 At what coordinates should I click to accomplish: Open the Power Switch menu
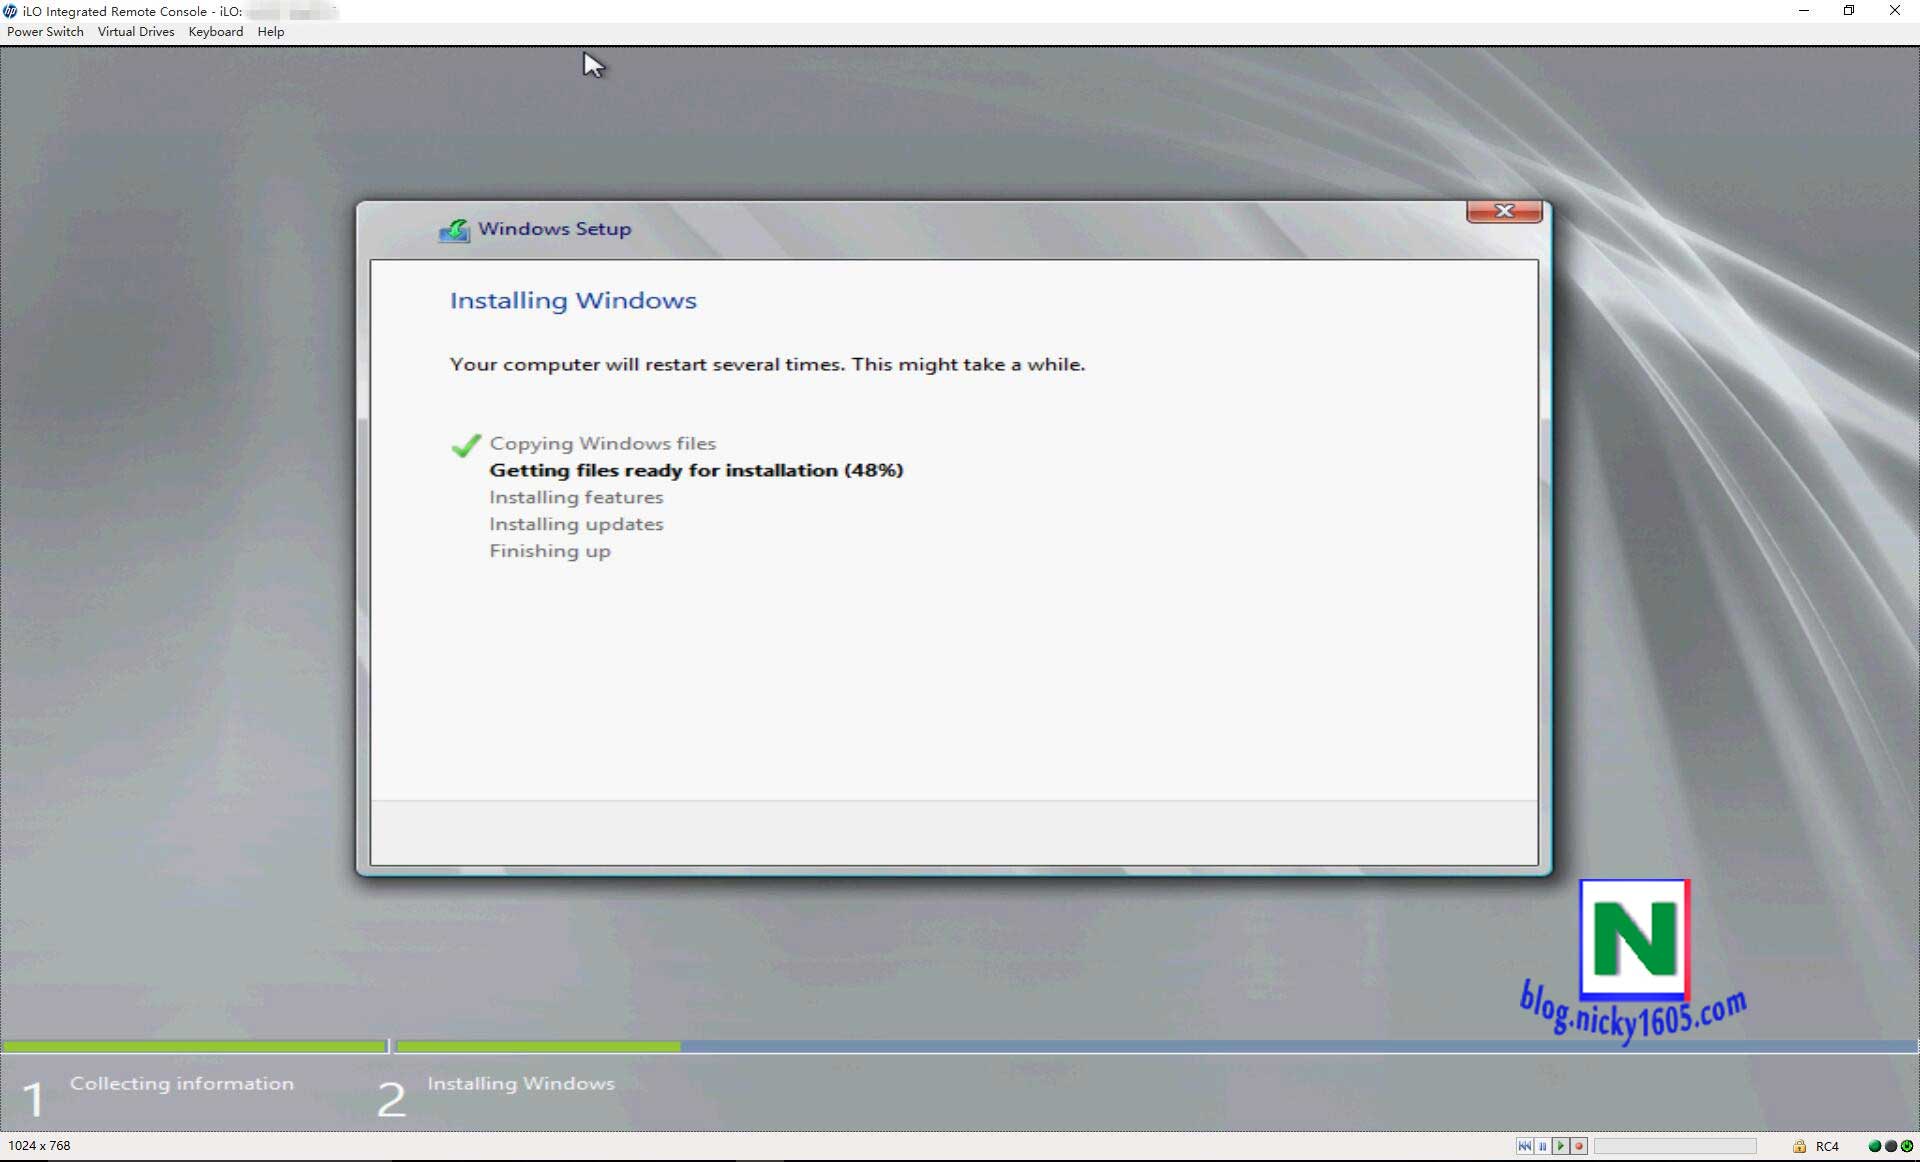[45, 32]
